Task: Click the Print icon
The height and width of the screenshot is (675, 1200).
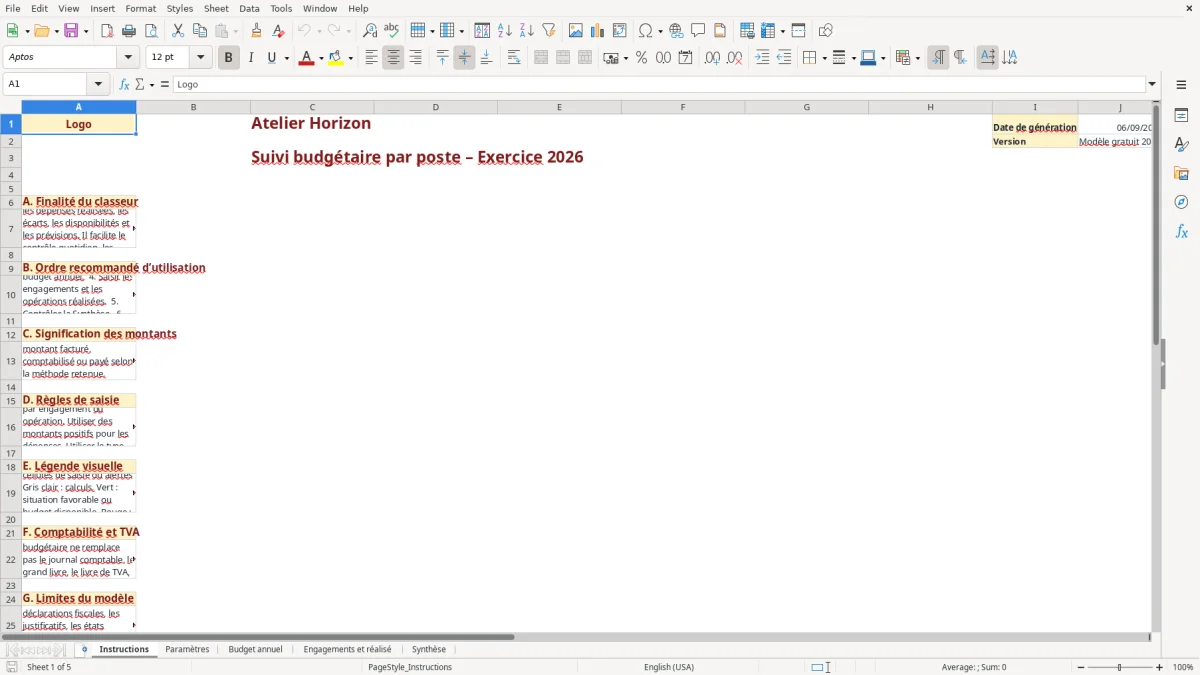Action: [129, 31]
